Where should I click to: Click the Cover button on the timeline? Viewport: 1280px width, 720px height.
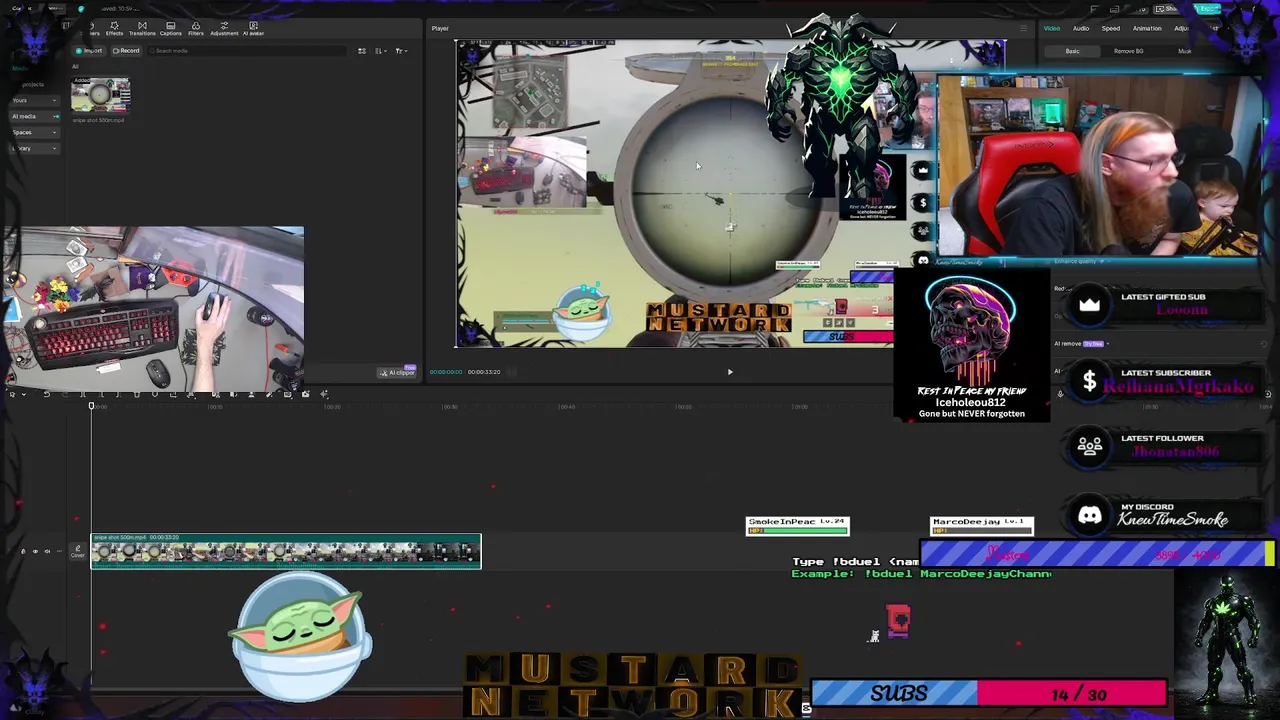[x=78, y=551]
